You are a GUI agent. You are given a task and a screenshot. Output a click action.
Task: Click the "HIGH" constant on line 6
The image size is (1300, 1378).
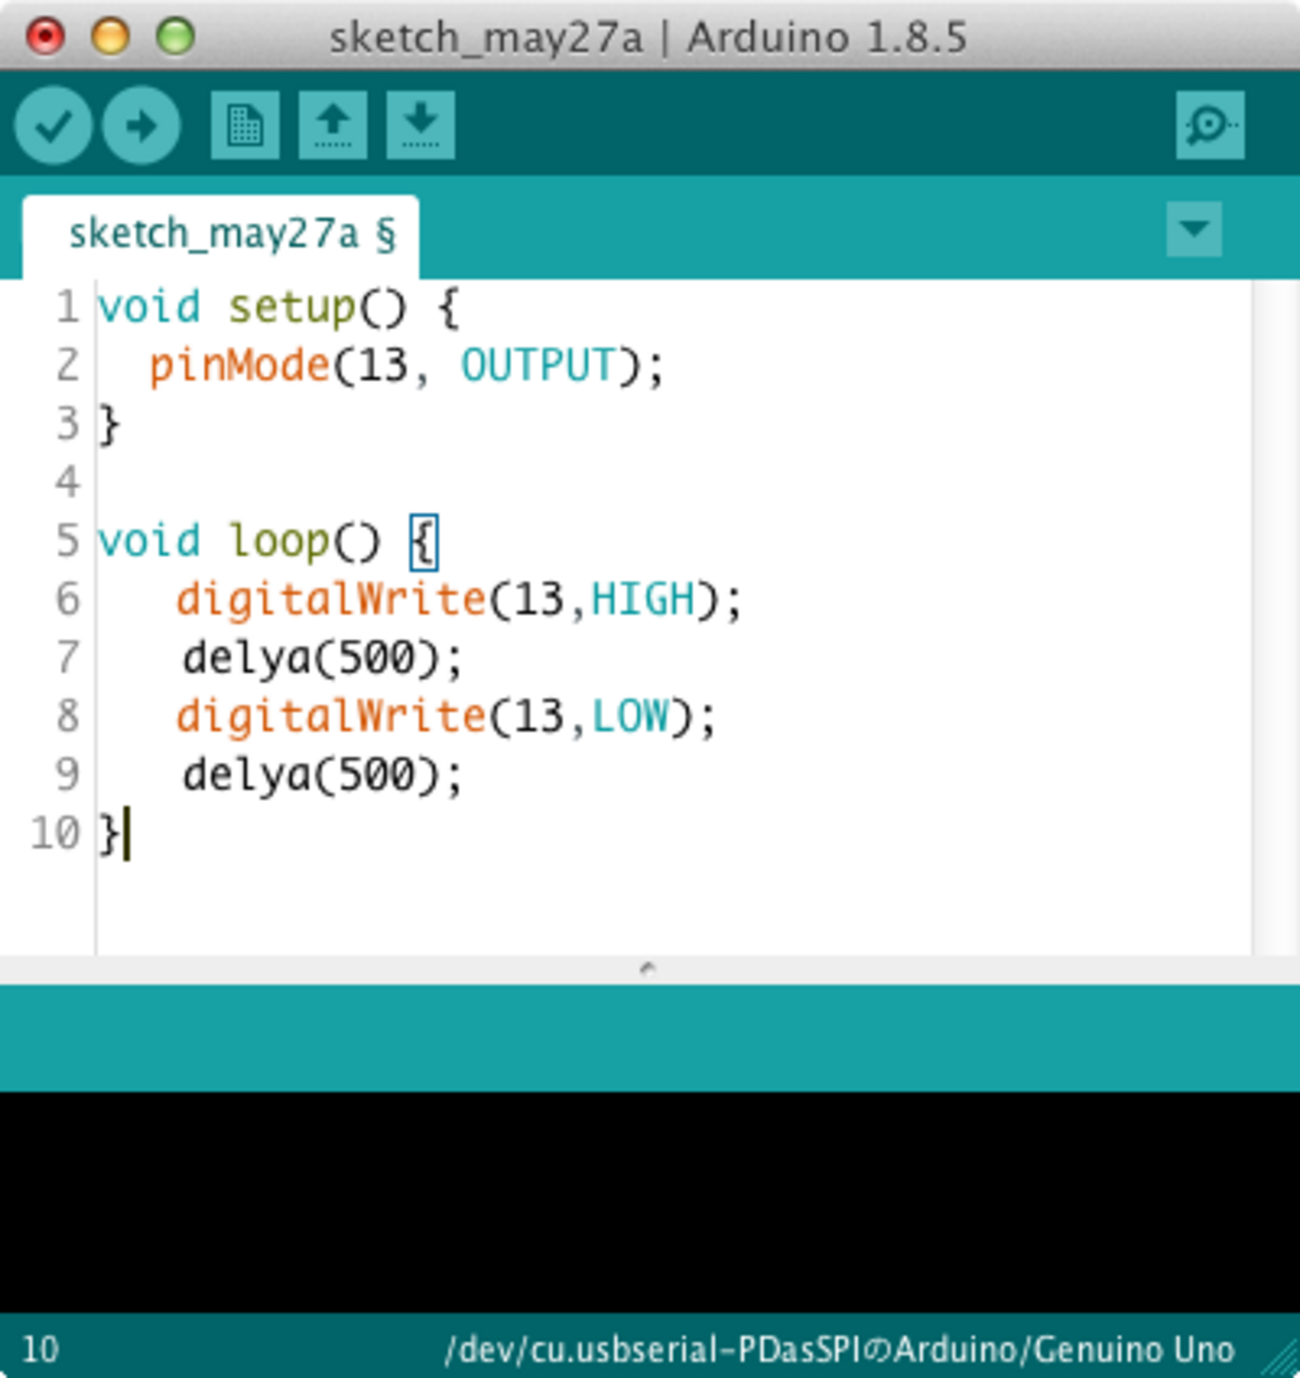[x=643, y=599]
